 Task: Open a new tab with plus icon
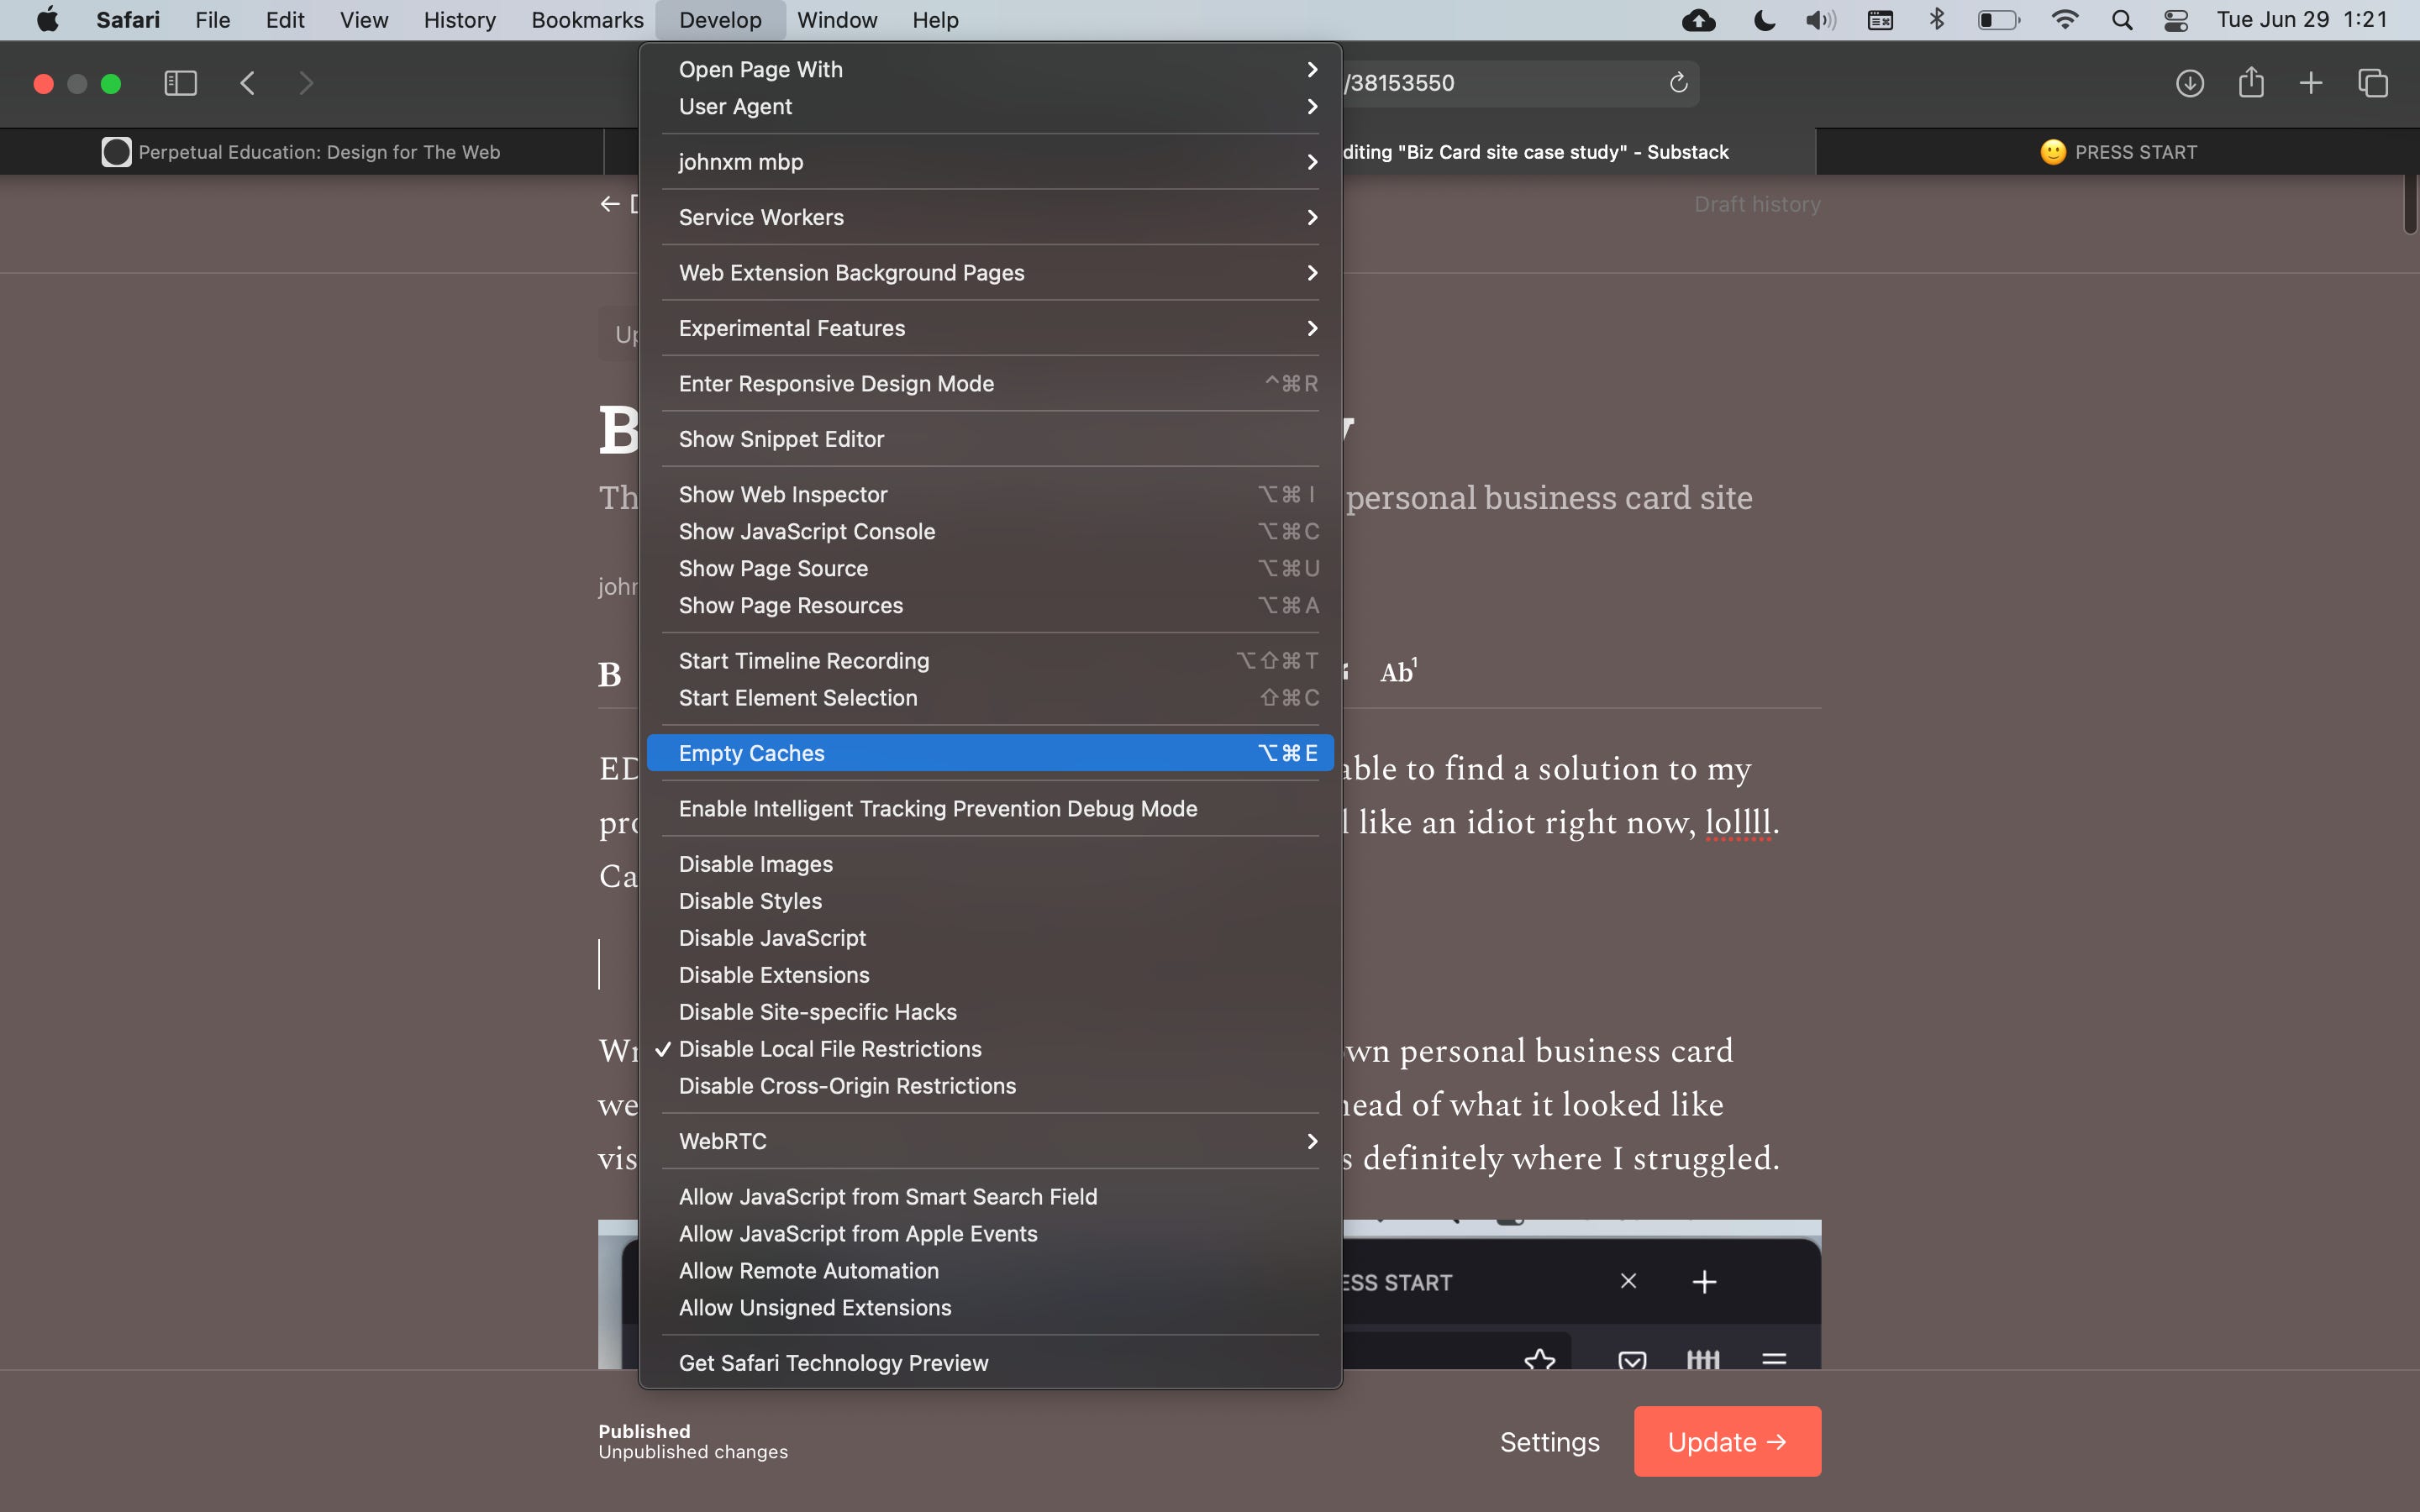point(2311,83)
